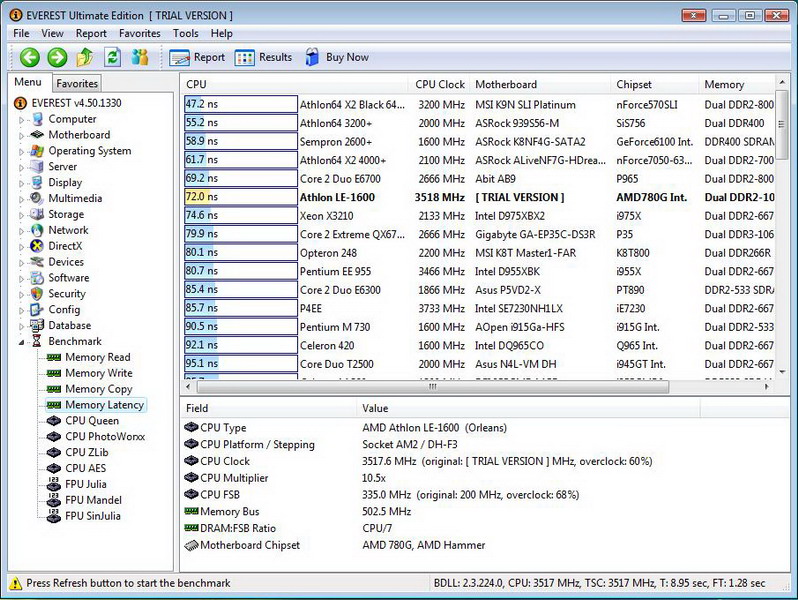Expand the Computer tree node
Viewport: 798px width, 600px height.
[x=22, y=120]
